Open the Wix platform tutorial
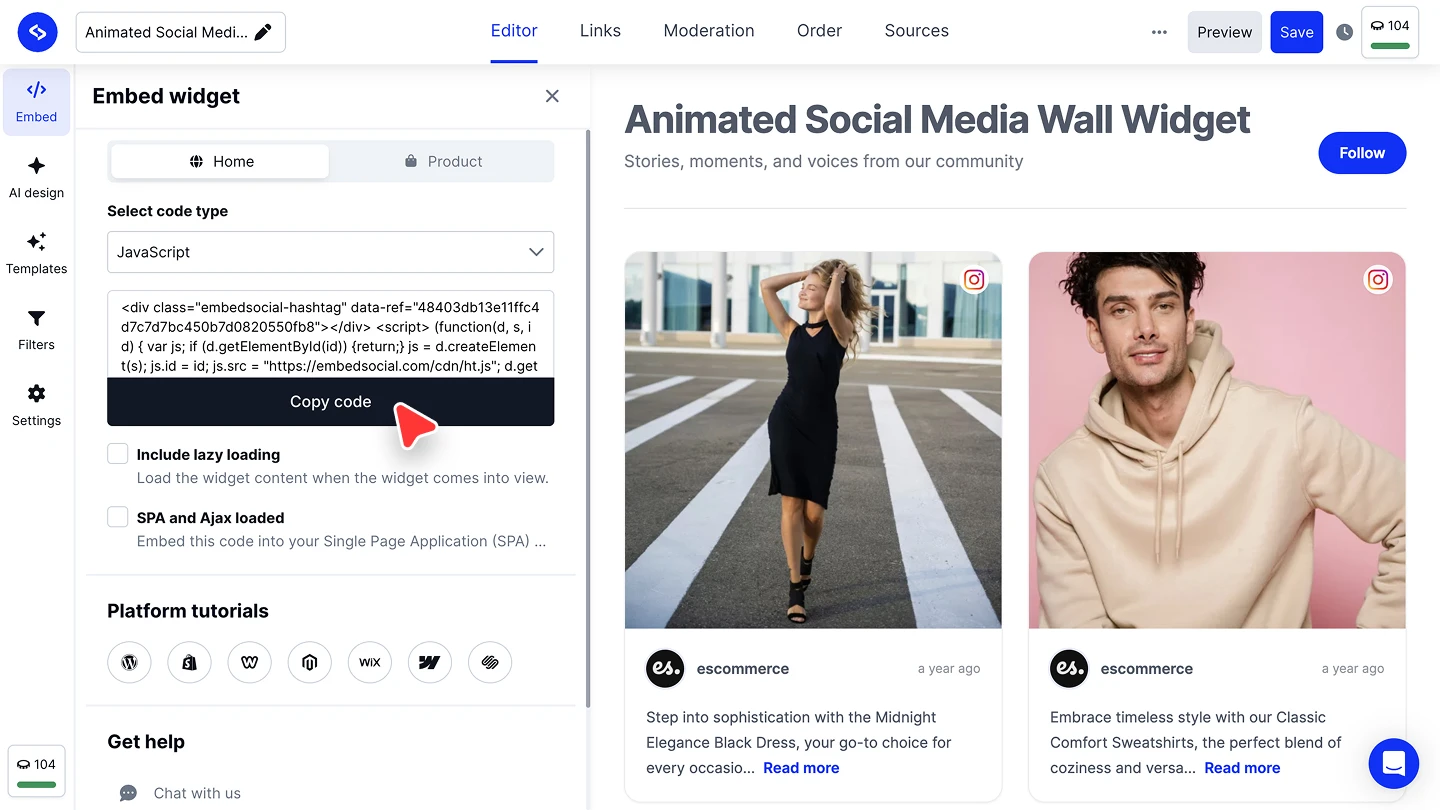This screenshot has width=1440, height=810. pyautogui.click(x=369, y=662)
